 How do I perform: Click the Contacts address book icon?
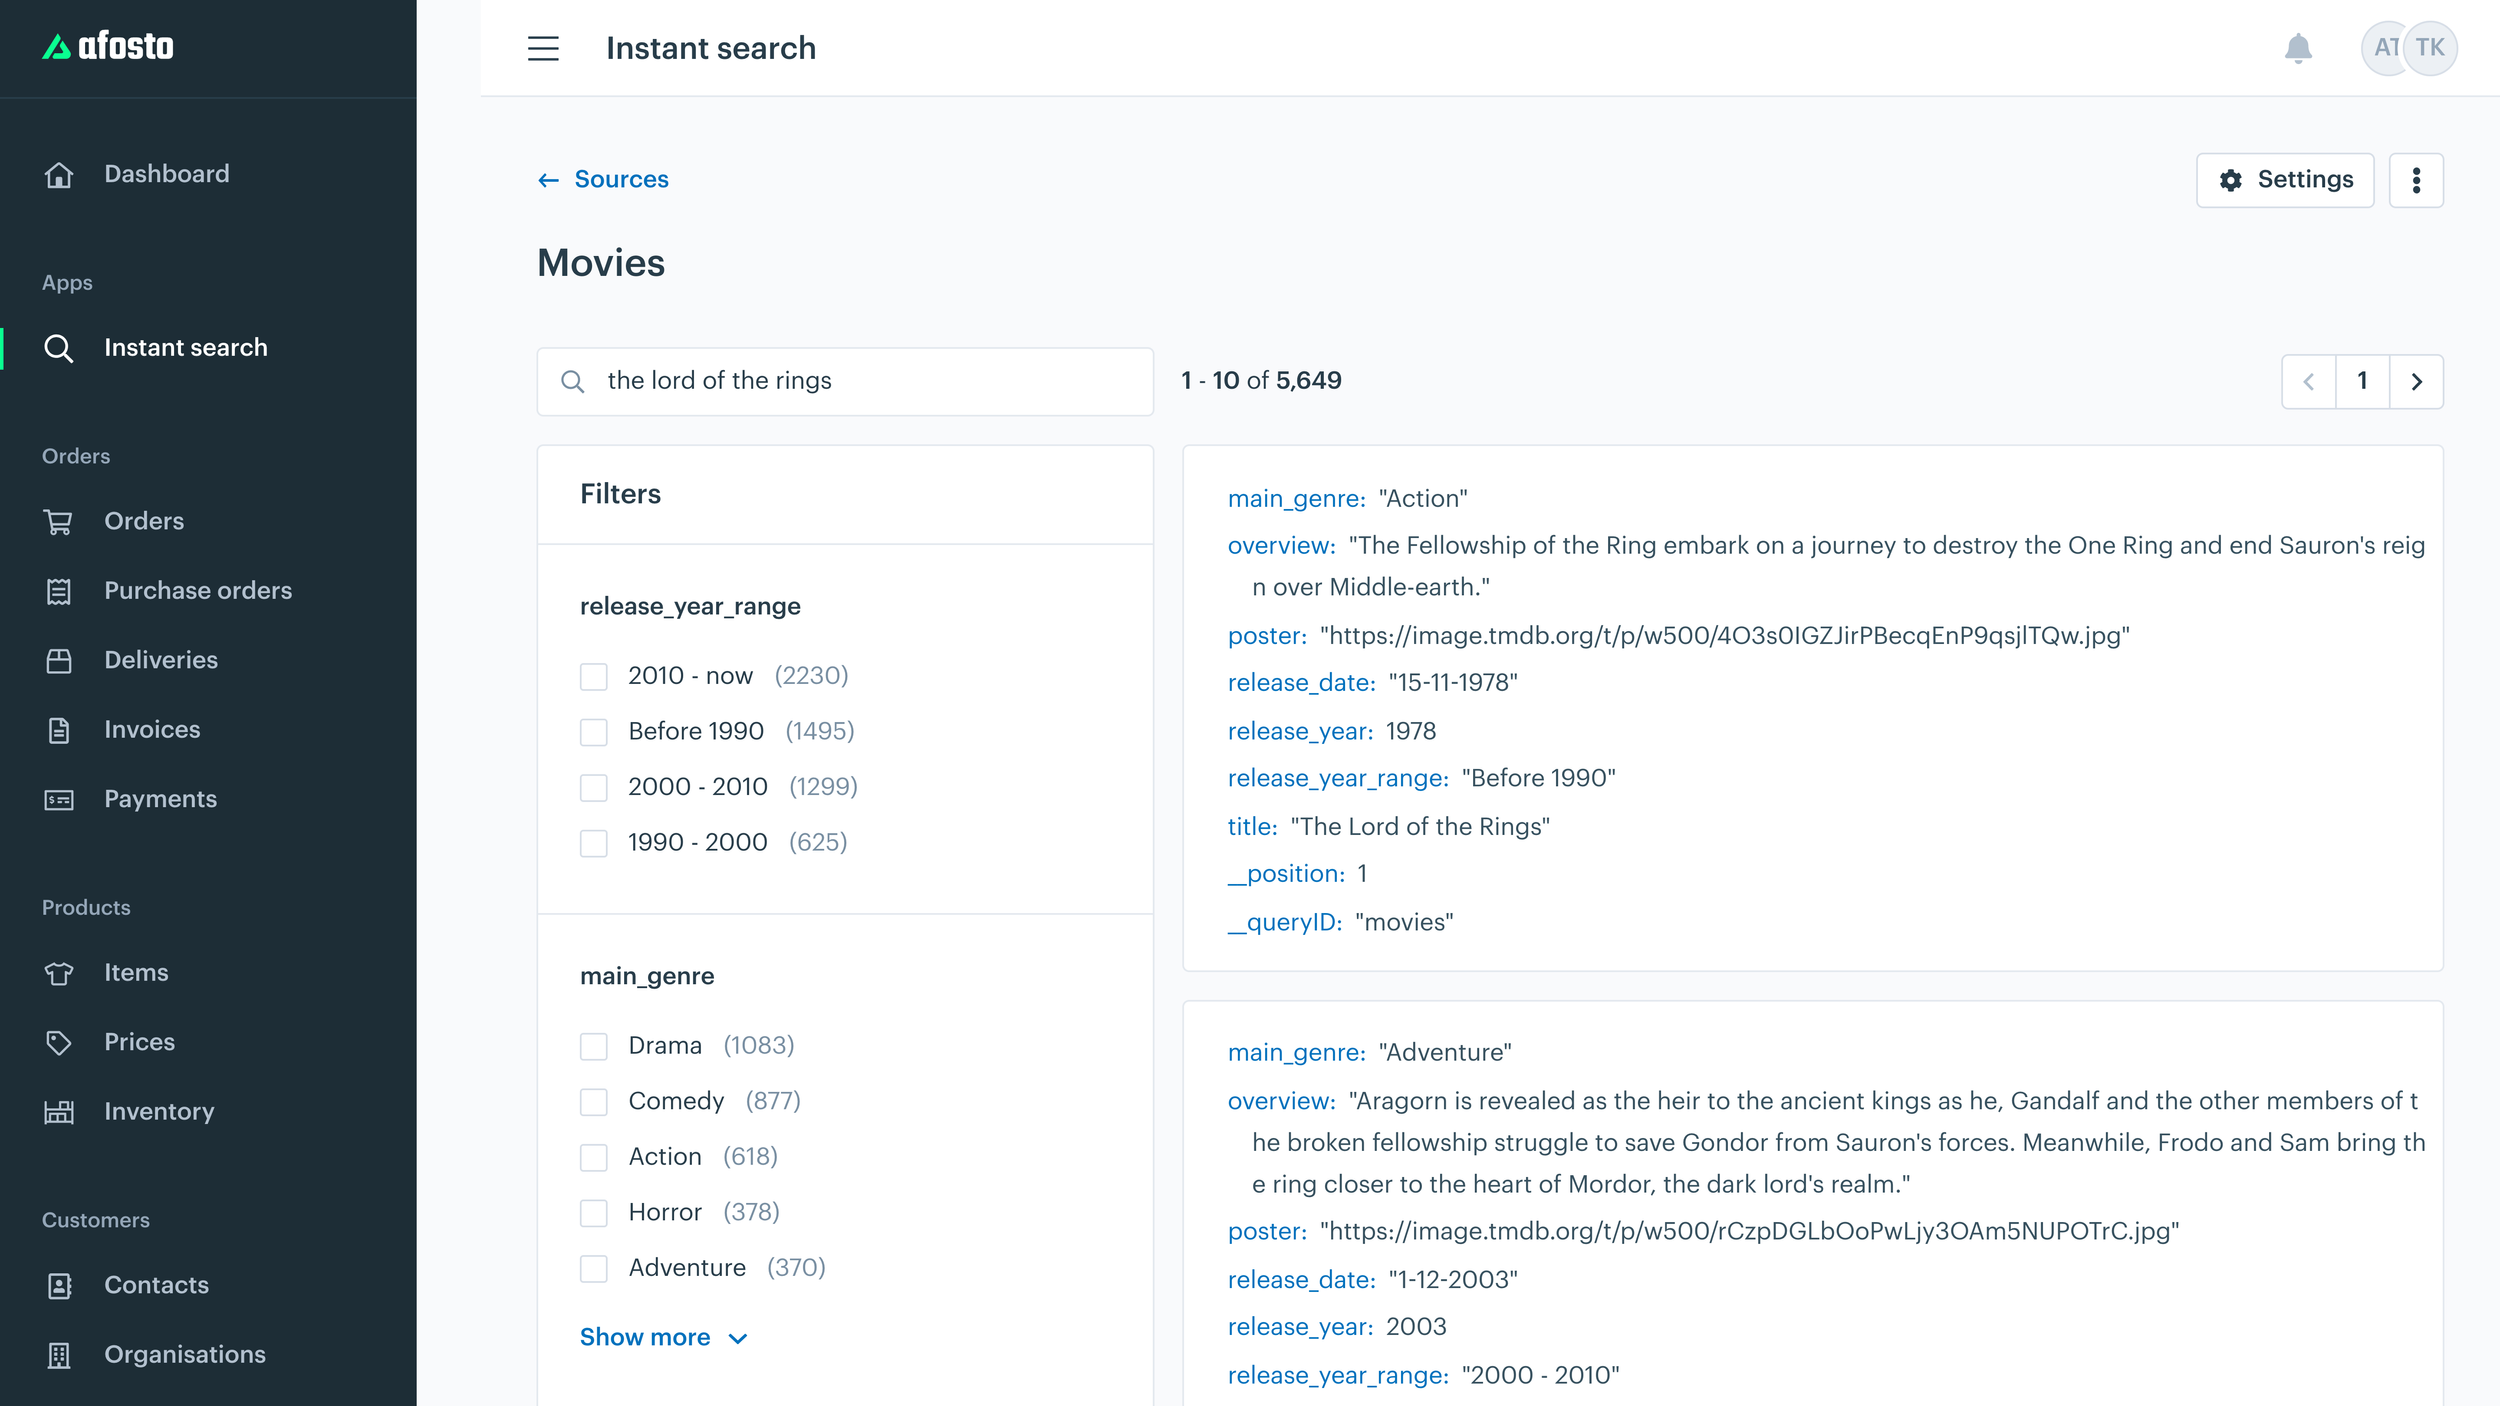click(x=59, y=1286)
